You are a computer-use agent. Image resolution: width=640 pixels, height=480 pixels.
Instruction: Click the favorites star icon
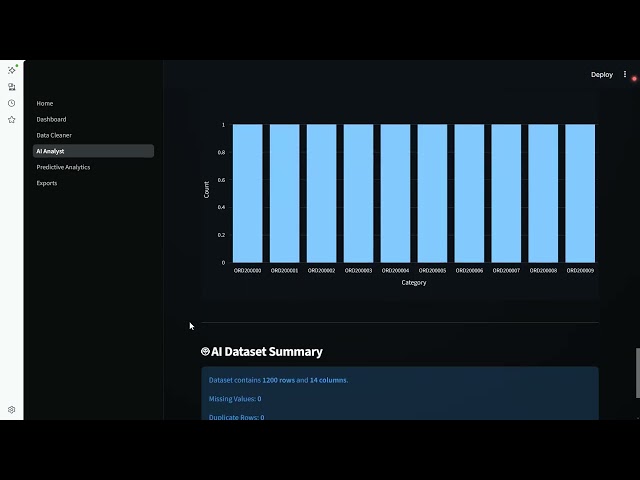(12, 120)
